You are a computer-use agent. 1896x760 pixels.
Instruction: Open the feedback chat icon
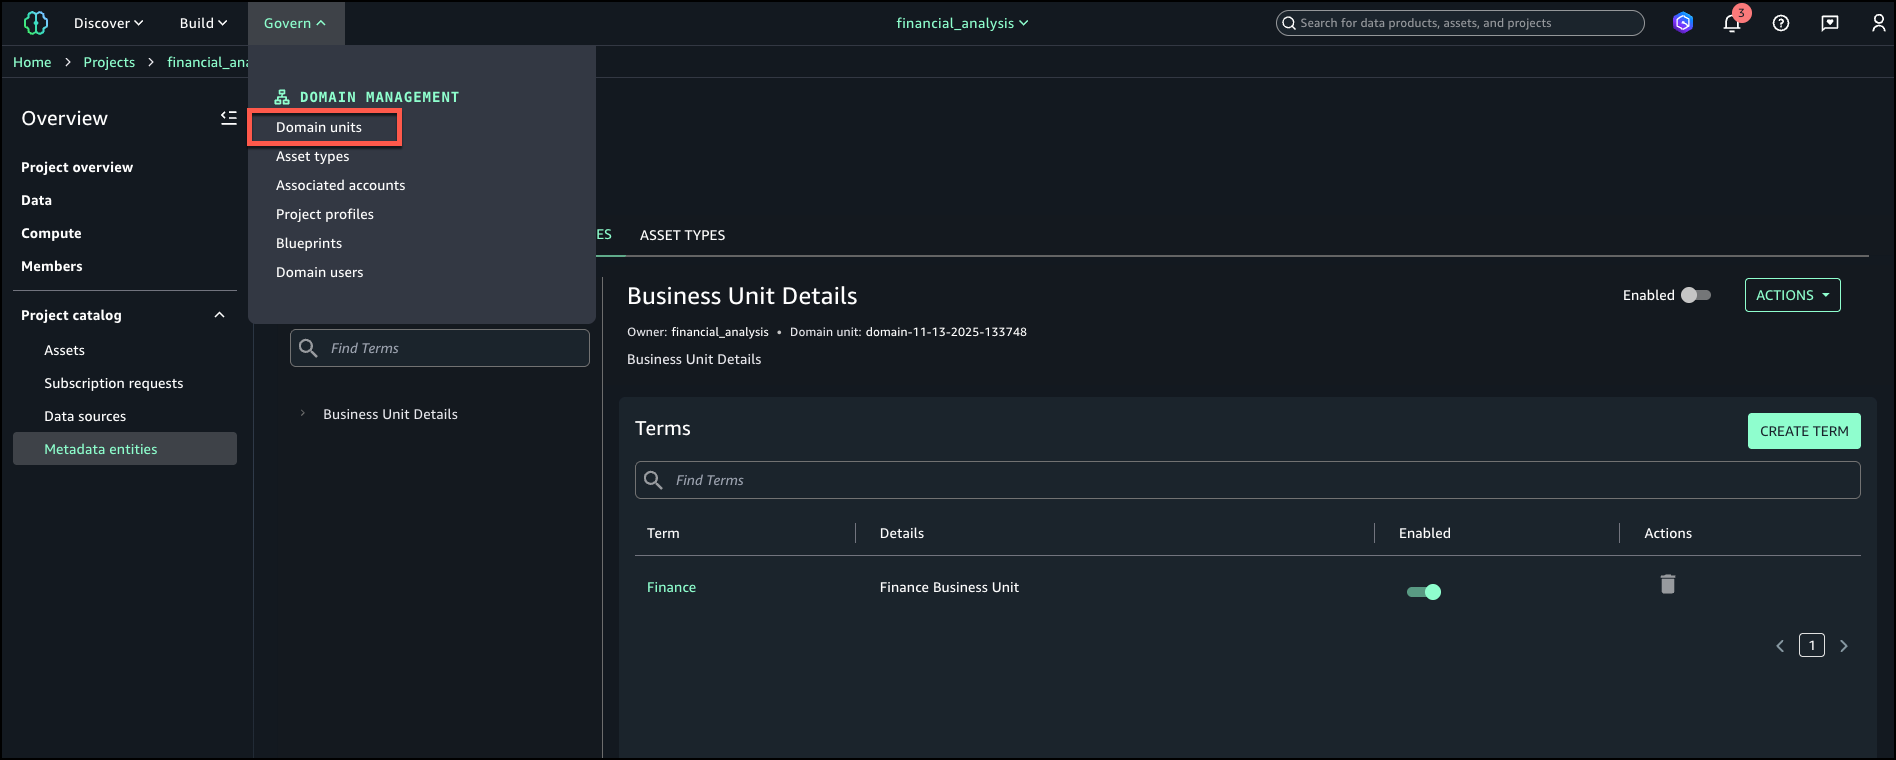pos(1830,23)
